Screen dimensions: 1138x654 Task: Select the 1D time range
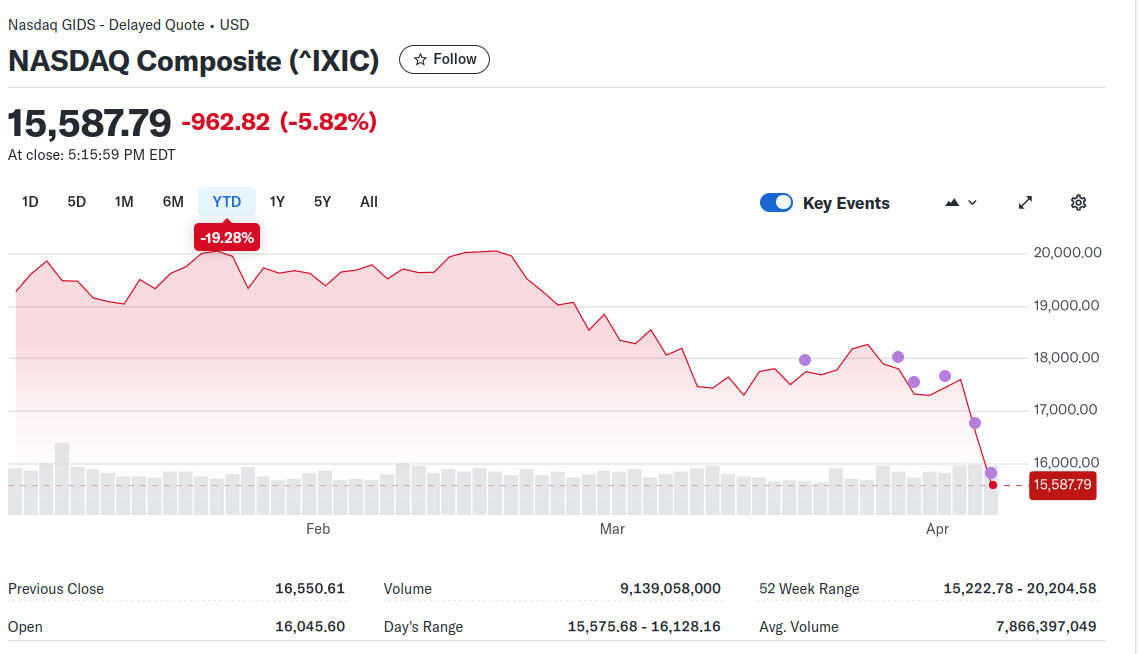(30, 202)
